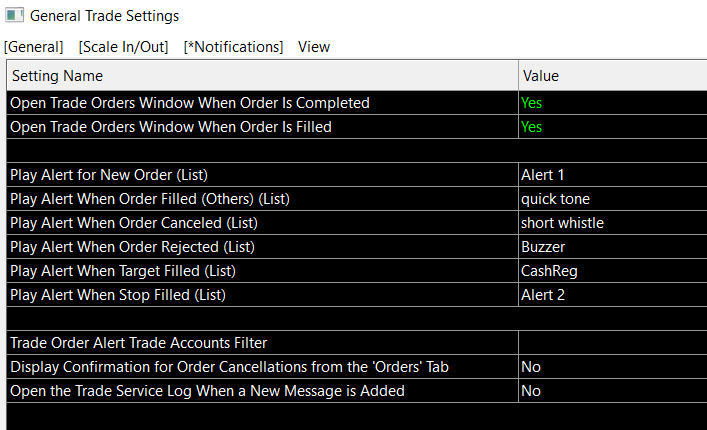
Task: Open the Target Filled alert list showing CashReg
Action: tap(549, 271)
